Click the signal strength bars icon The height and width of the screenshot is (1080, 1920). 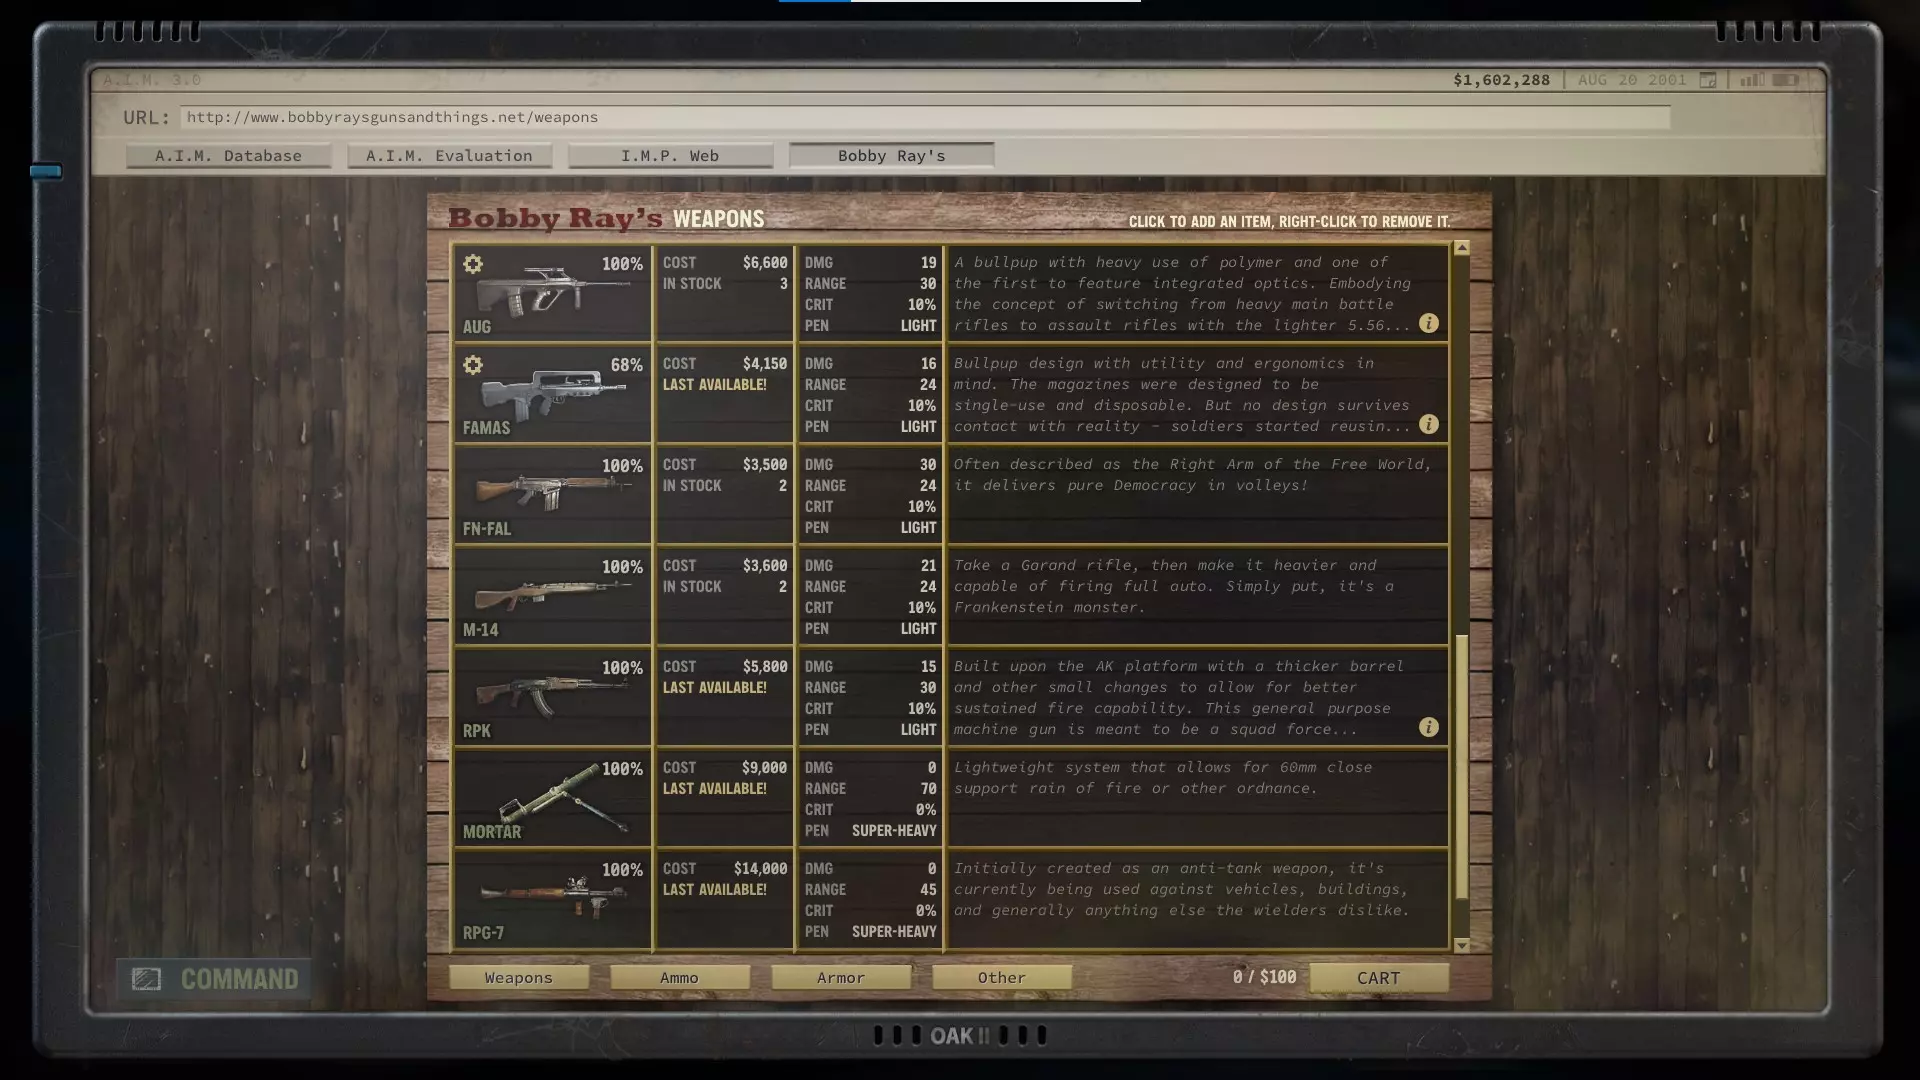(1751, 80)
